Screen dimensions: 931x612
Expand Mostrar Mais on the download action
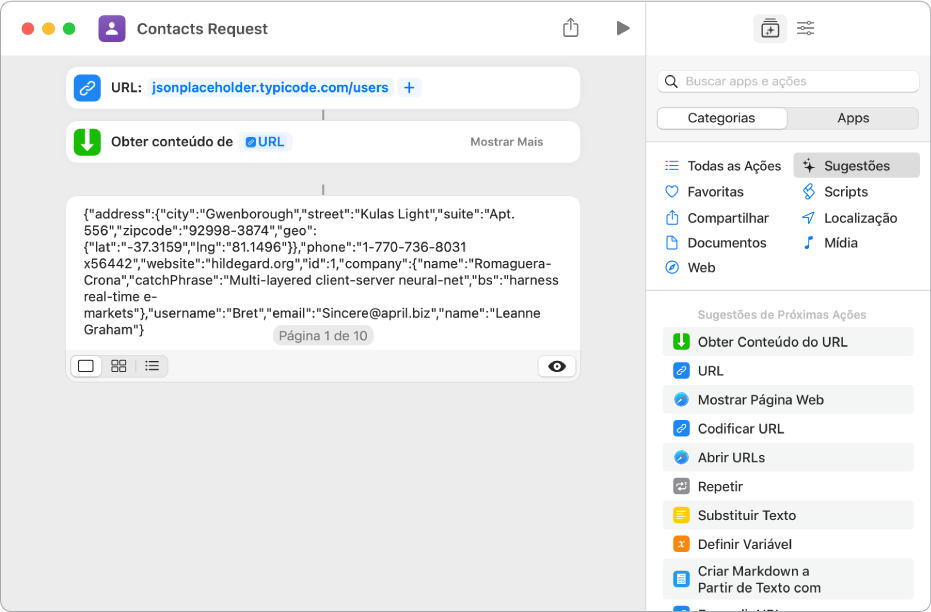click(x=506, y=142)
